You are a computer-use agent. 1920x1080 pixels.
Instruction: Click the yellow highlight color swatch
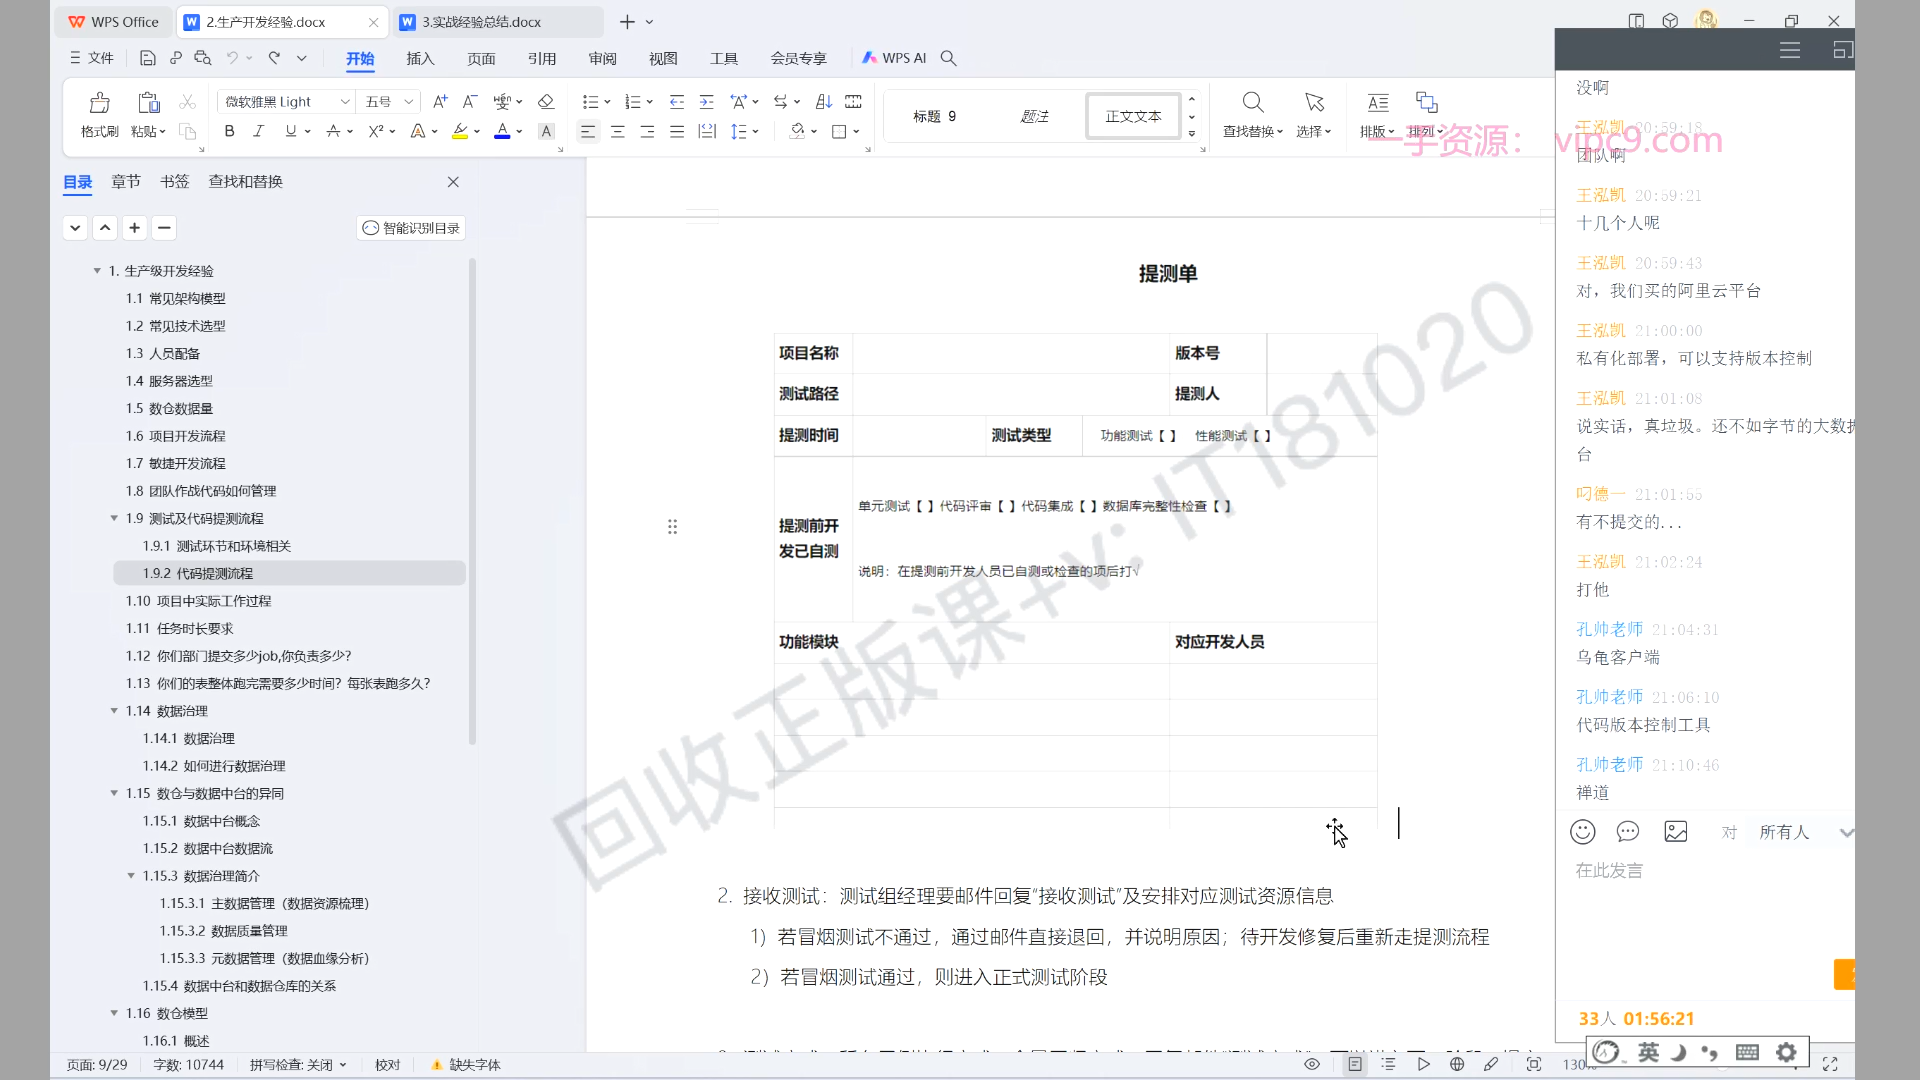point(459,131)
